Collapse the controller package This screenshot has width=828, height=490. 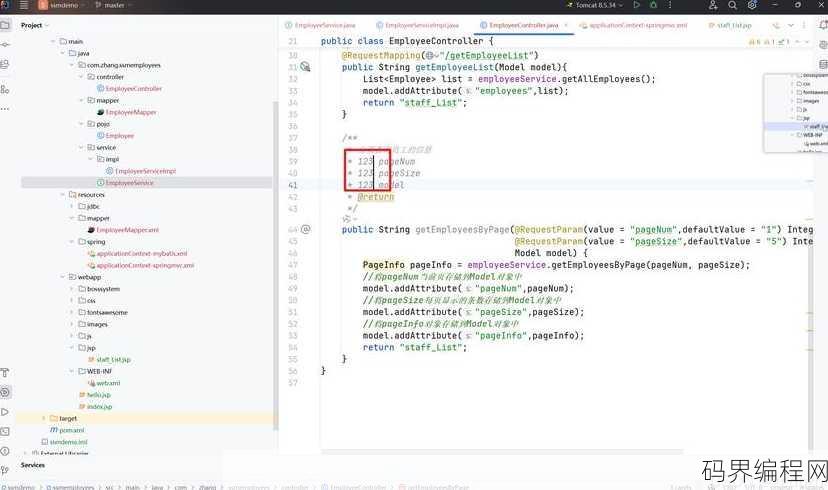tap(81, 77)
